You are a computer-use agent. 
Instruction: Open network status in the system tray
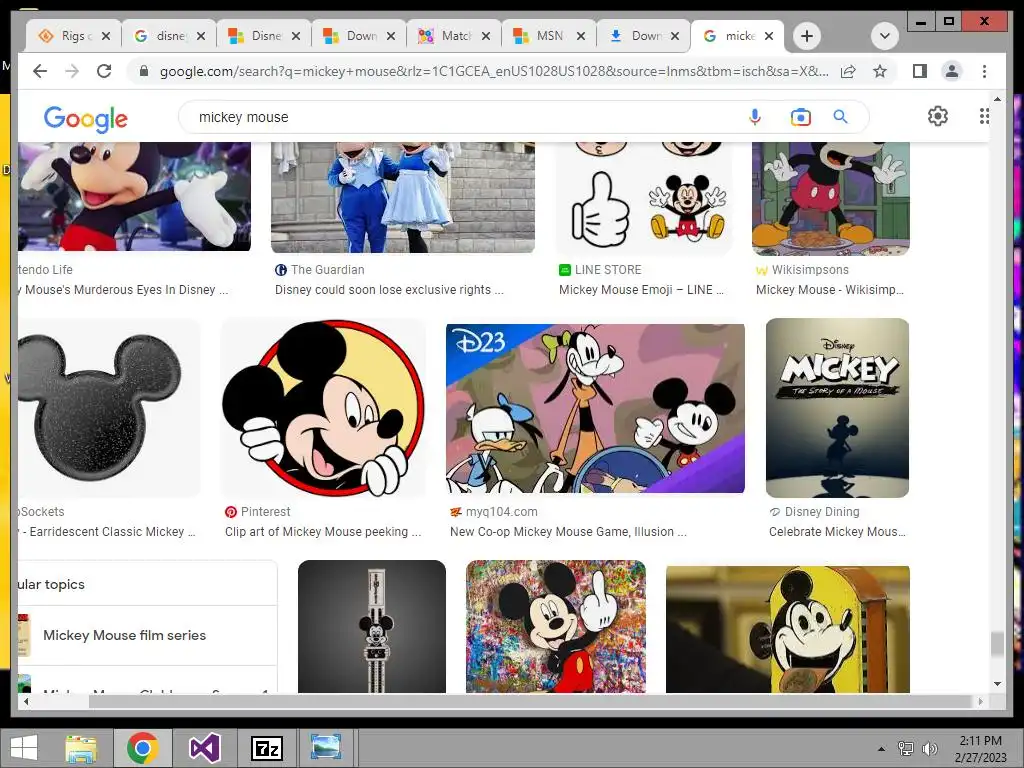point(905,749)
